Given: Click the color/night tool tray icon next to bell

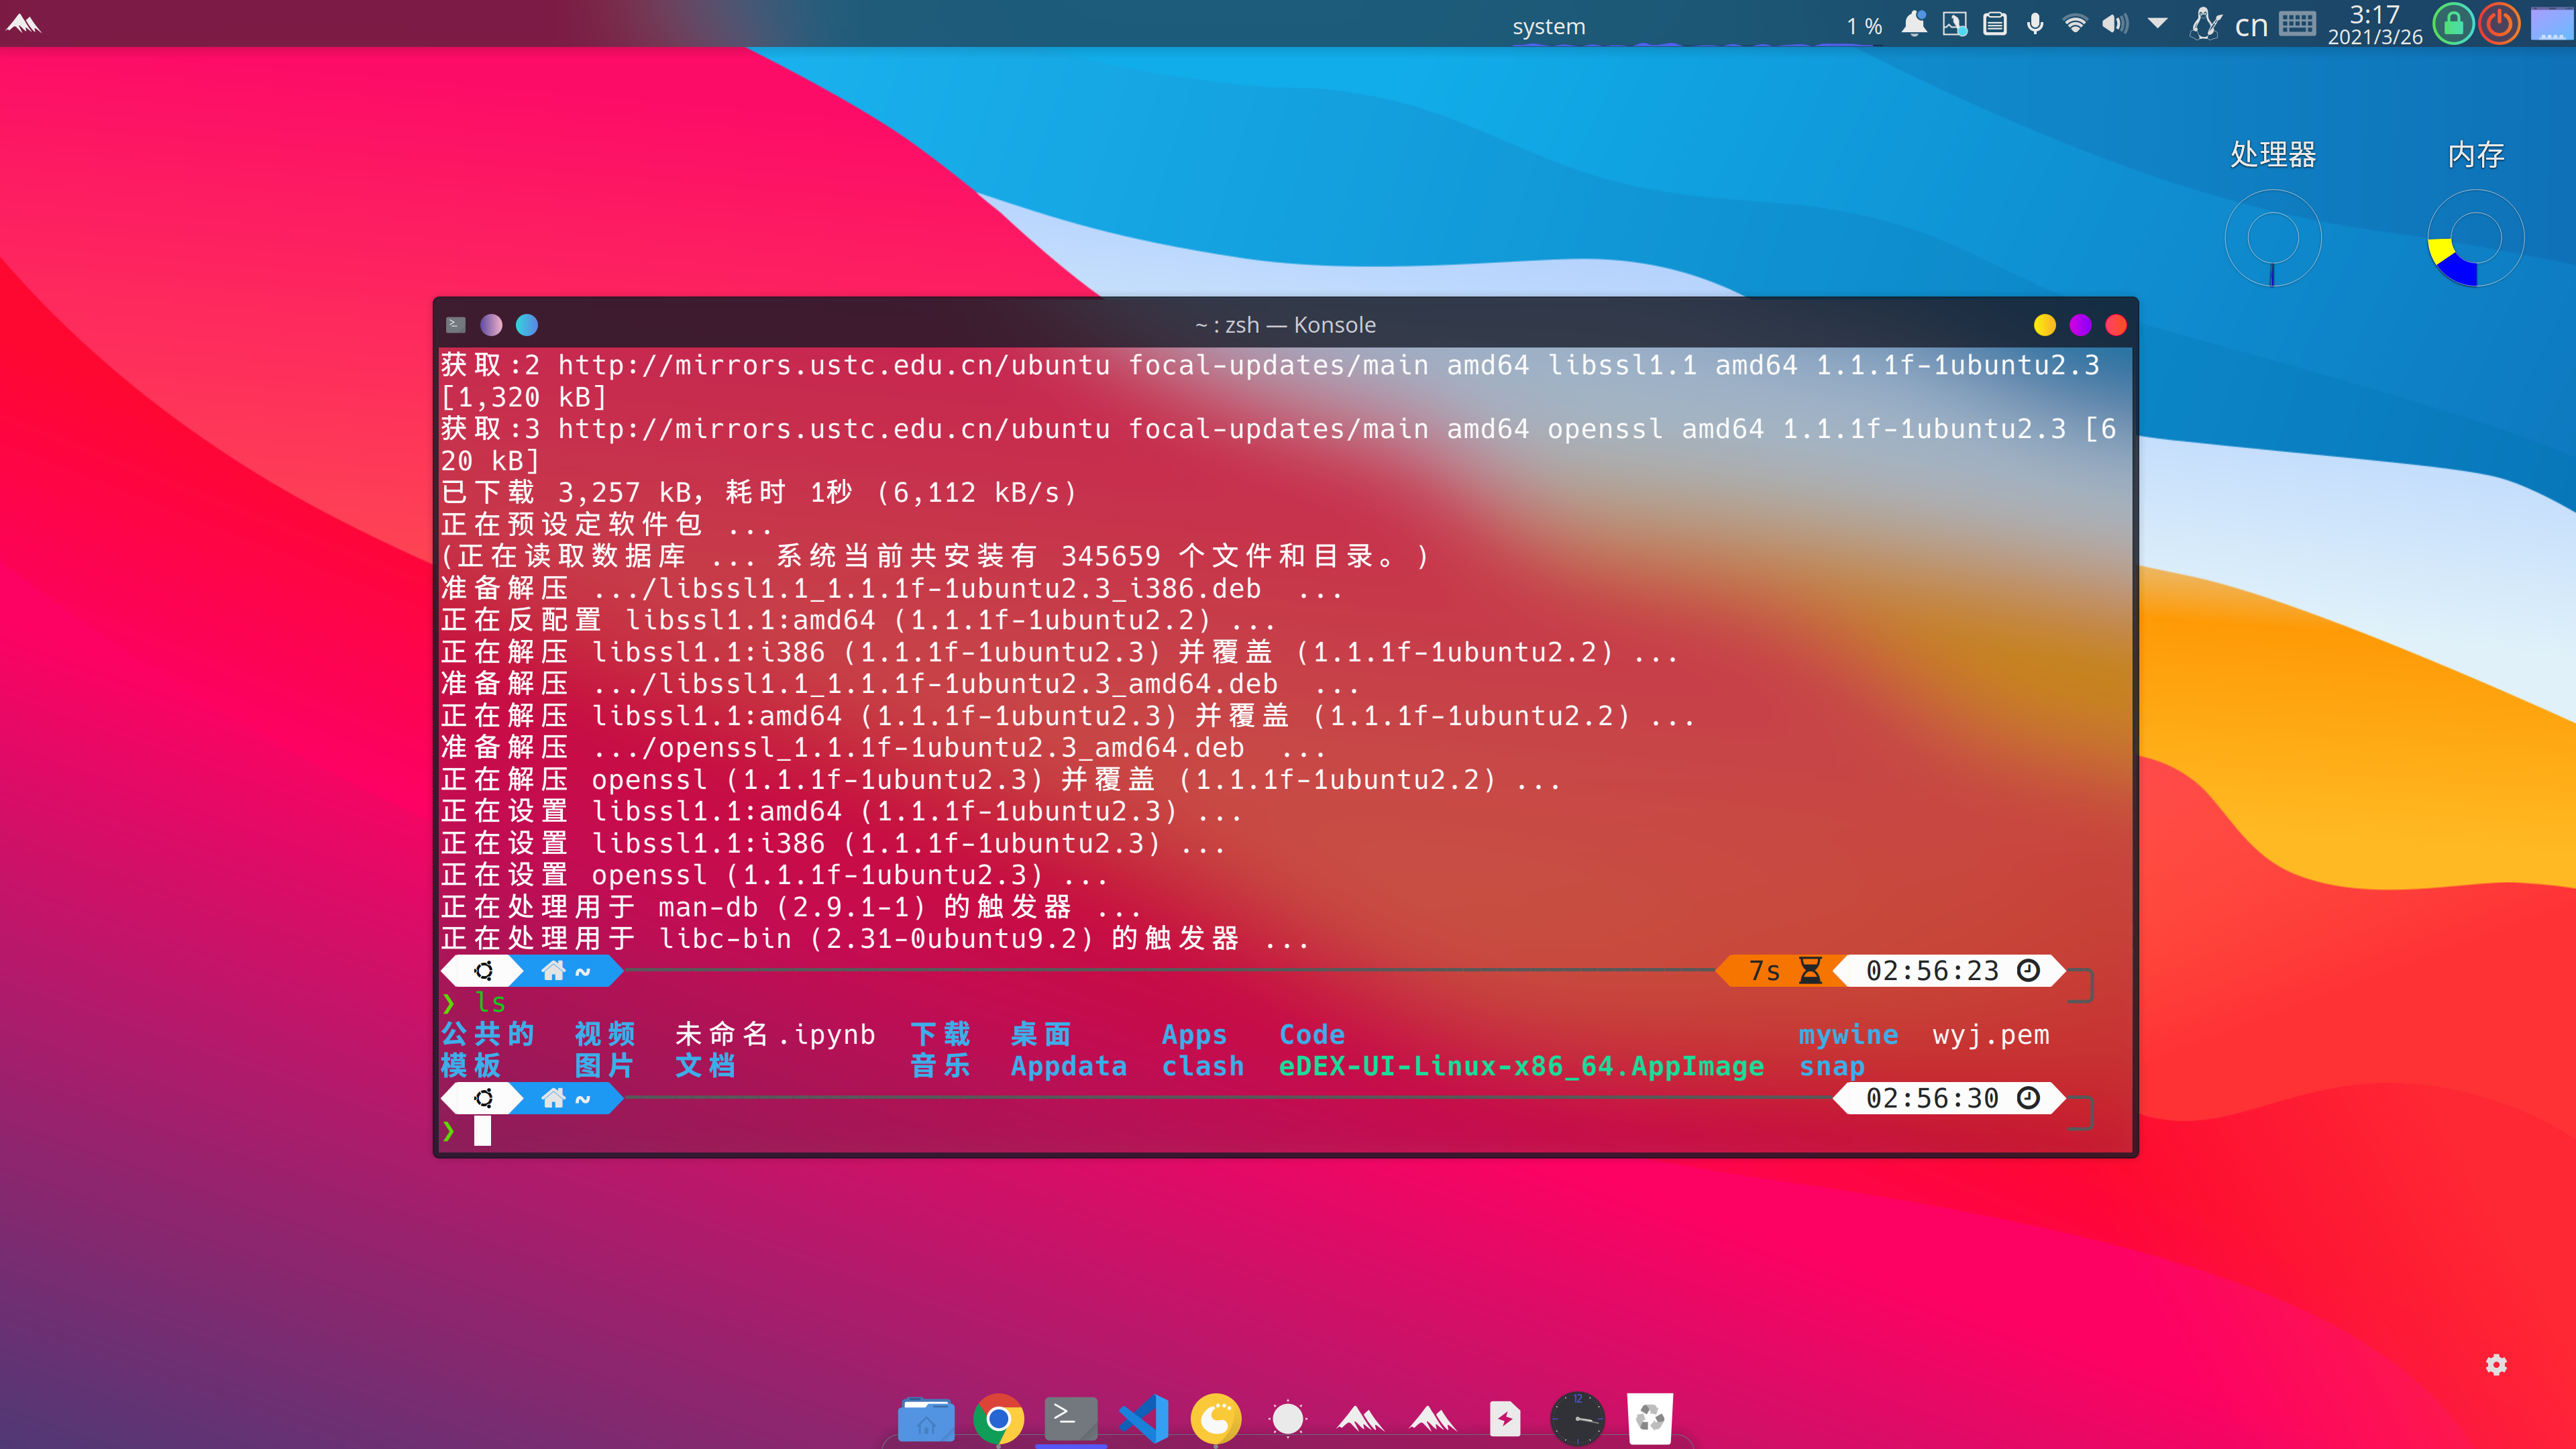Looking at the screenshot, I should point(1954,23).
